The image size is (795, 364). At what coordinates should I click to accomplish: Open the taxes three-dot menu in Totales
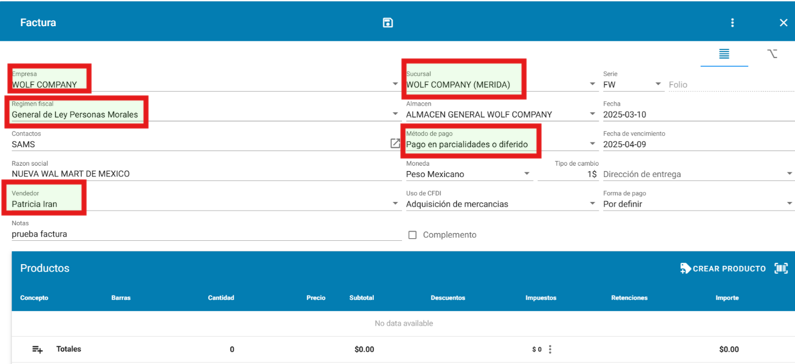pyautogui.click(x=550, y=349)
